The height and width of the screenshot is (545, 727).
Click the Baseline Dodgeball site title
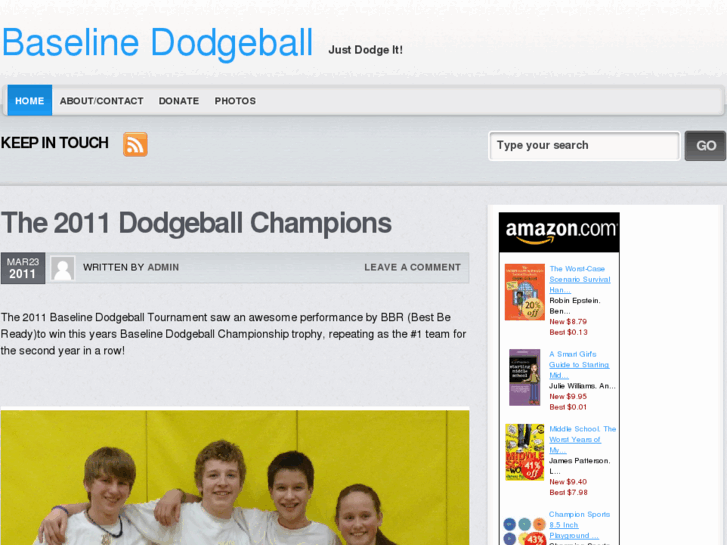pyautogui.click(x=157, y=43)
